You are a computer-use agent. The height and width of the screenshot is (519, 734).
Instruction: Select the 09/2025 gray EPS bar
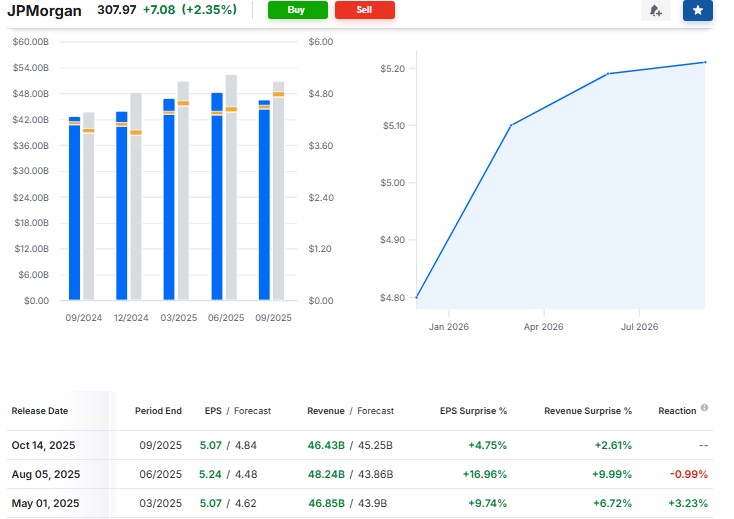point(278,191)
